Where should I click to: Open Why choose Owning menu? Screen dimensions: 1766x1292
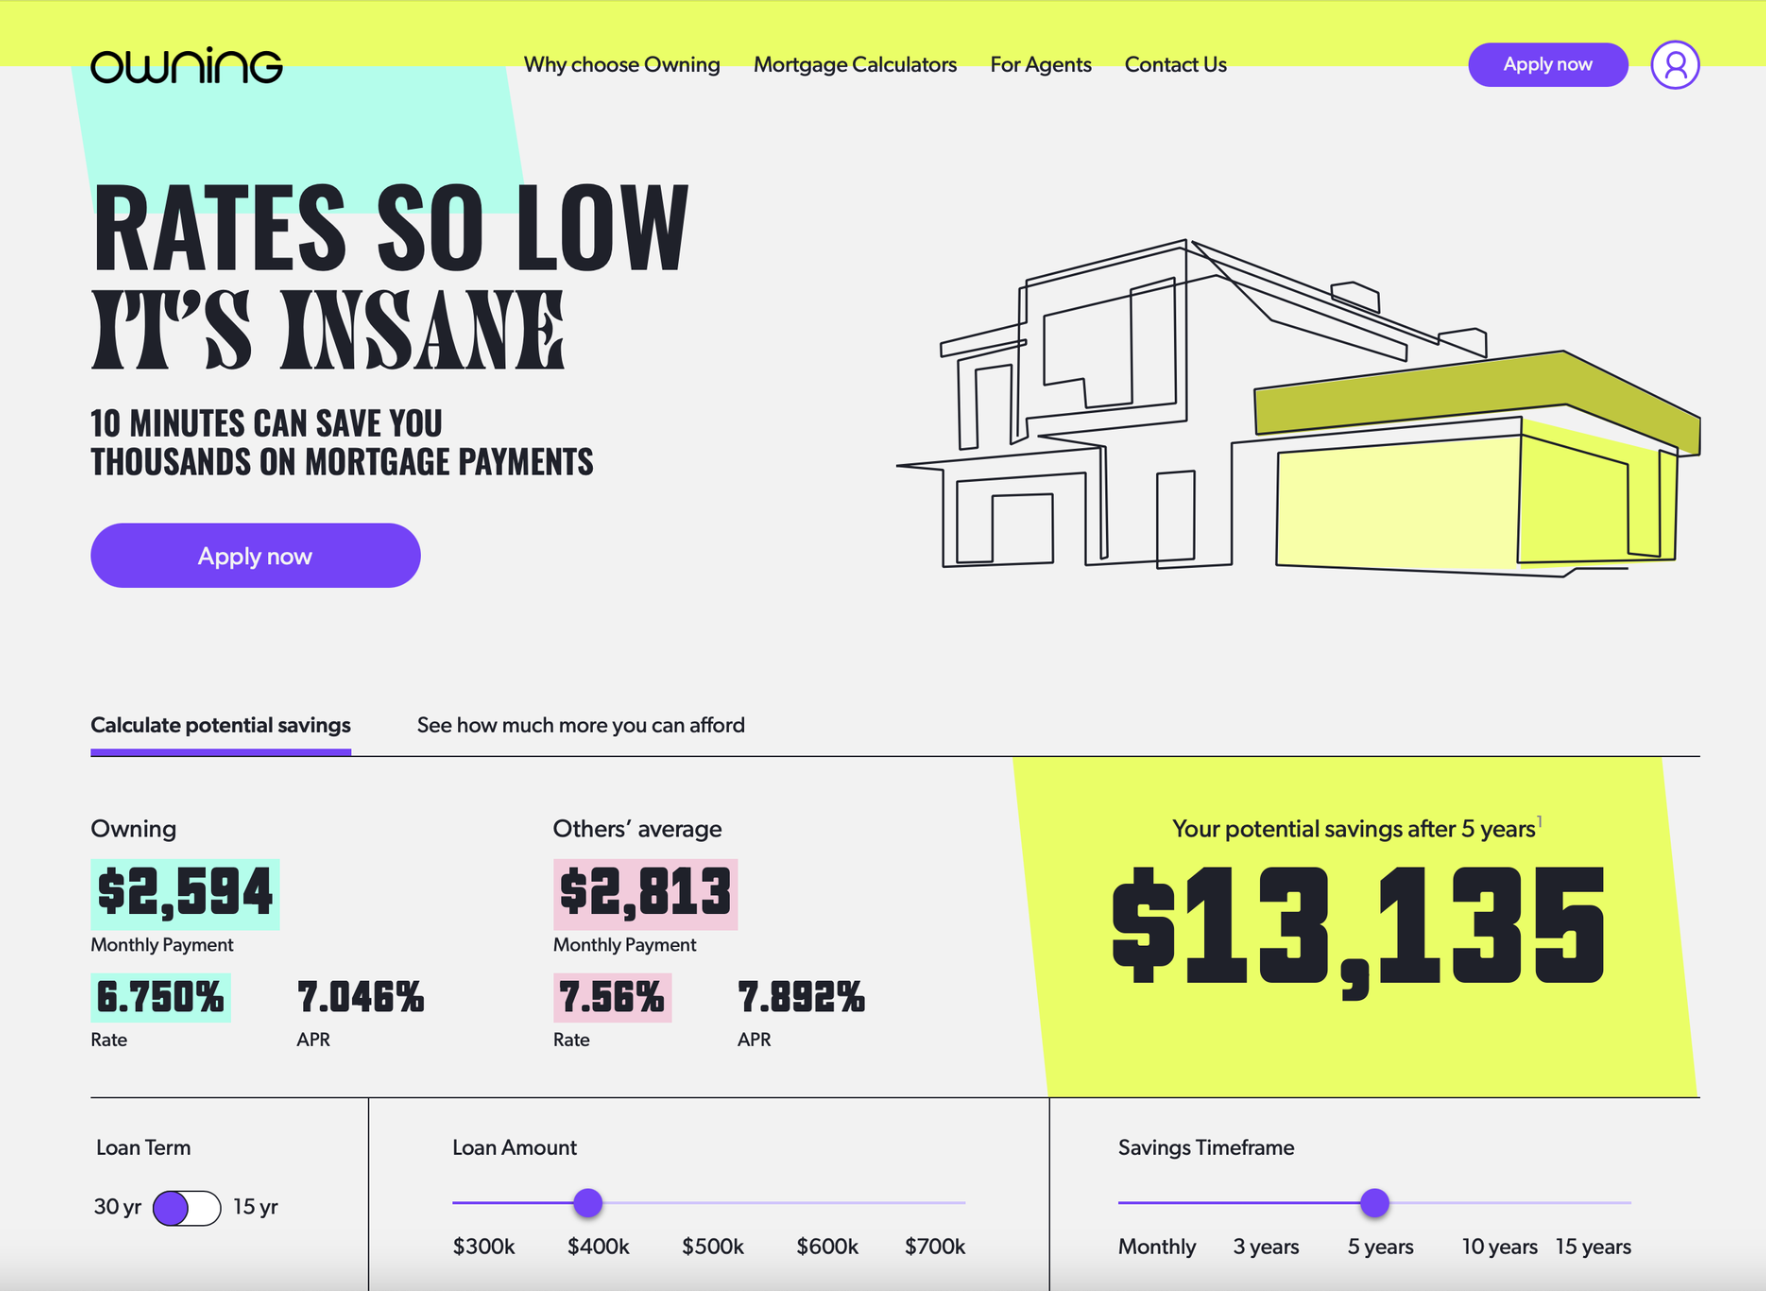(x=622, y=65)
